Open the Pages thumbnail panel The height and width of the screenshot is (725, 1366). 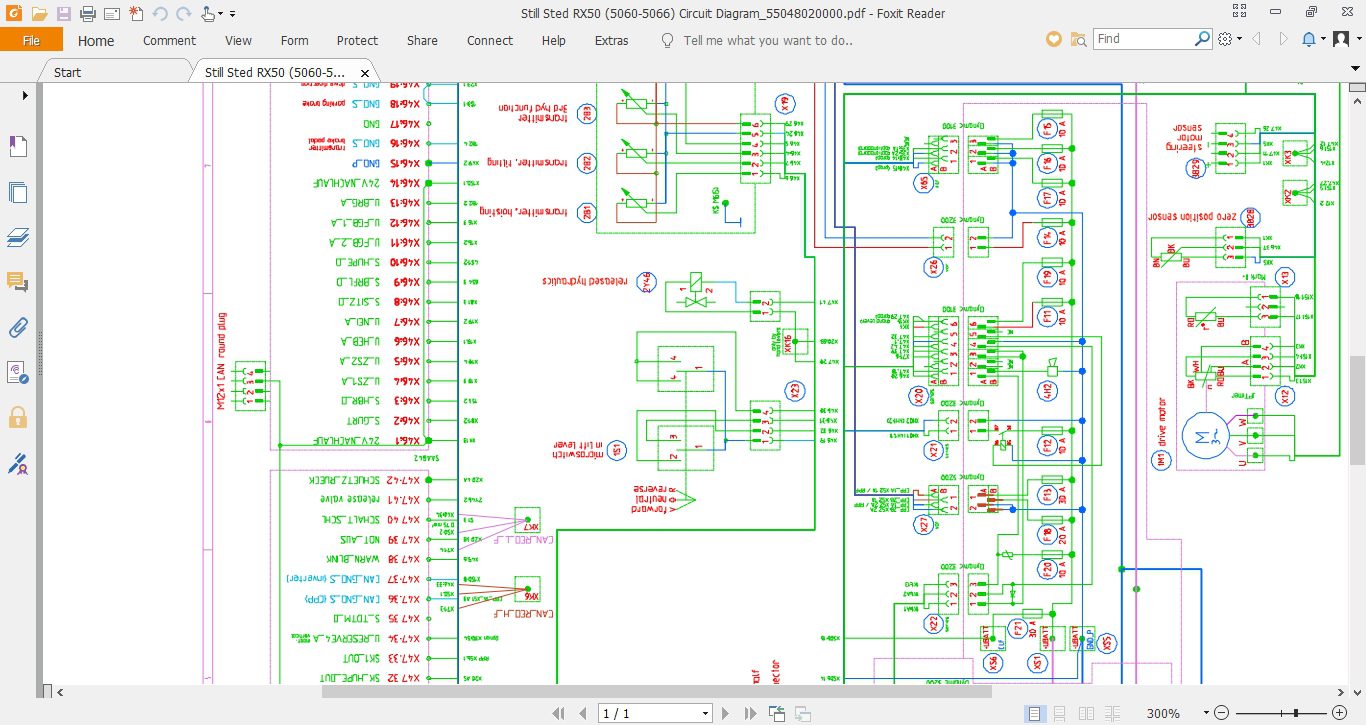pyautogui.click(x=18, y=193)
